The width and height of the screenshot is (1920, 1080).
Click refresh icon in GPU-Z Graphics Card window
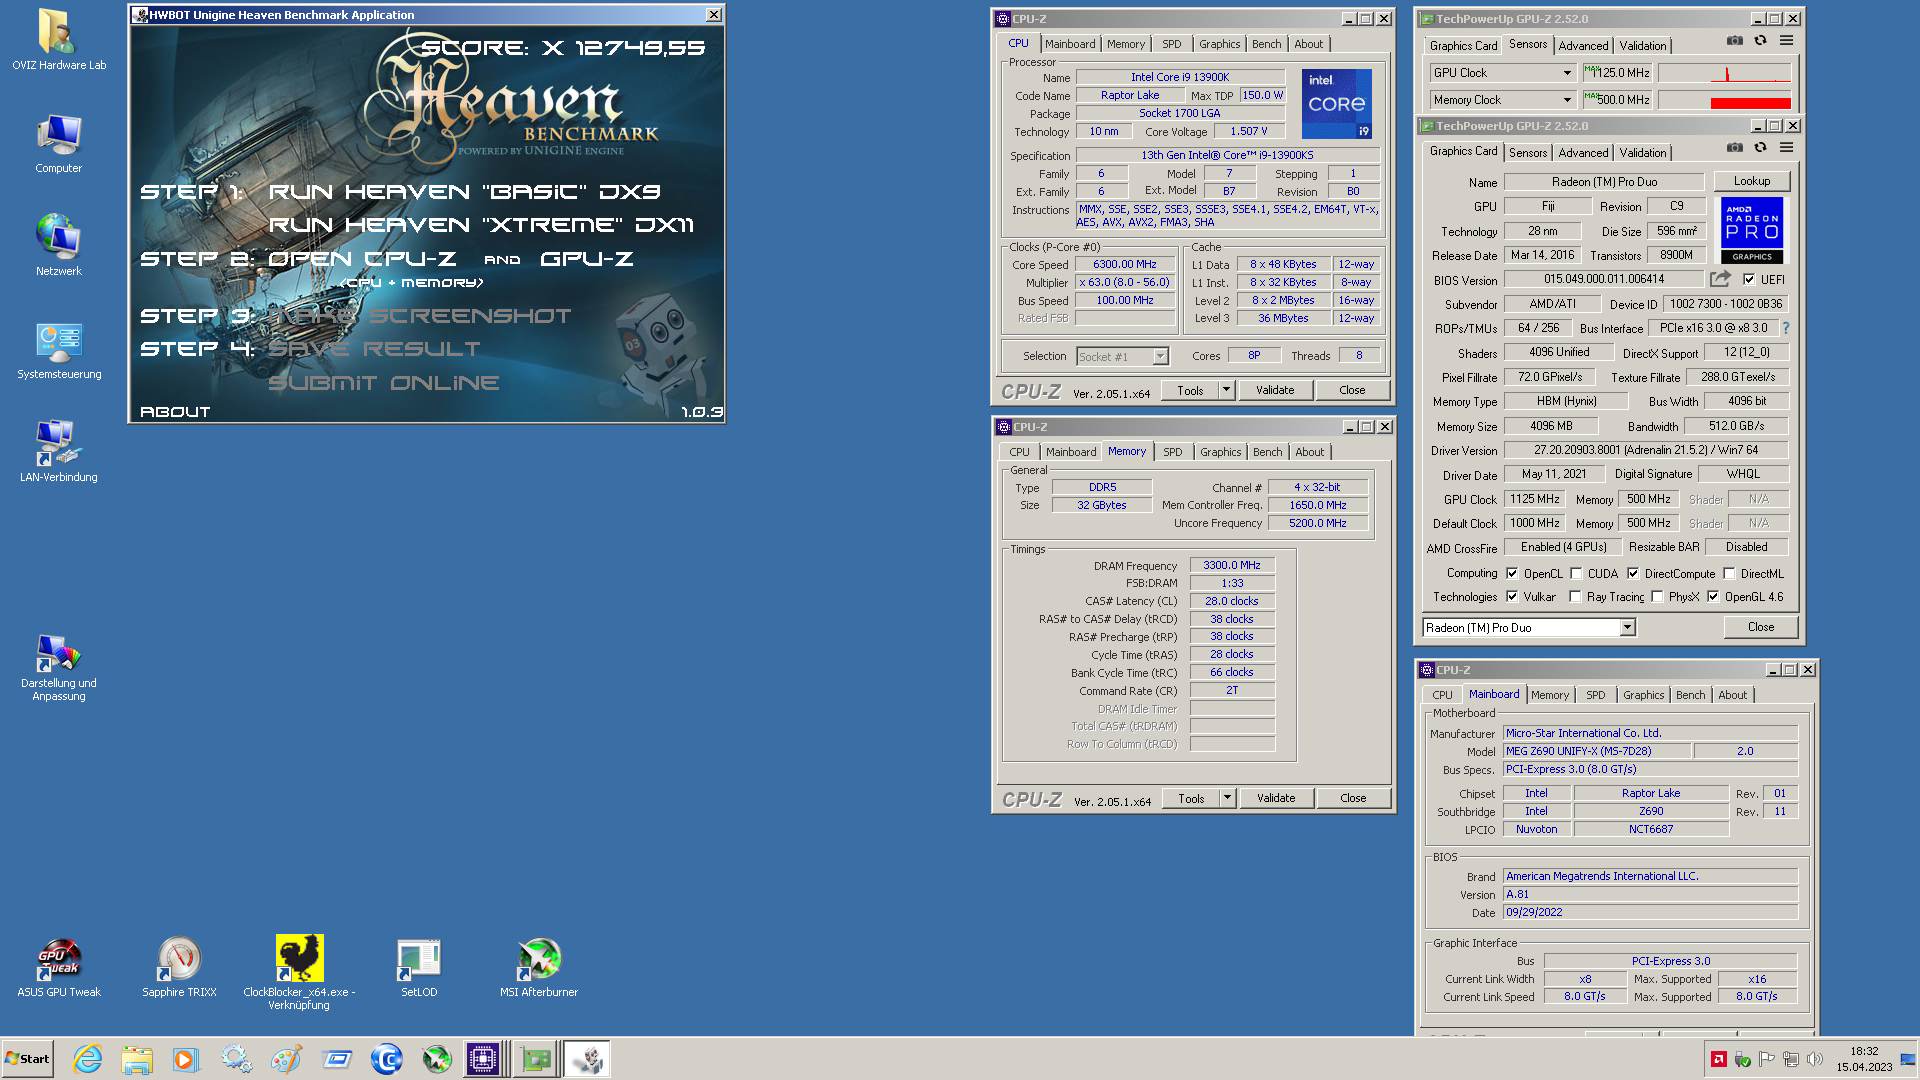click(x=1760, y=147)
